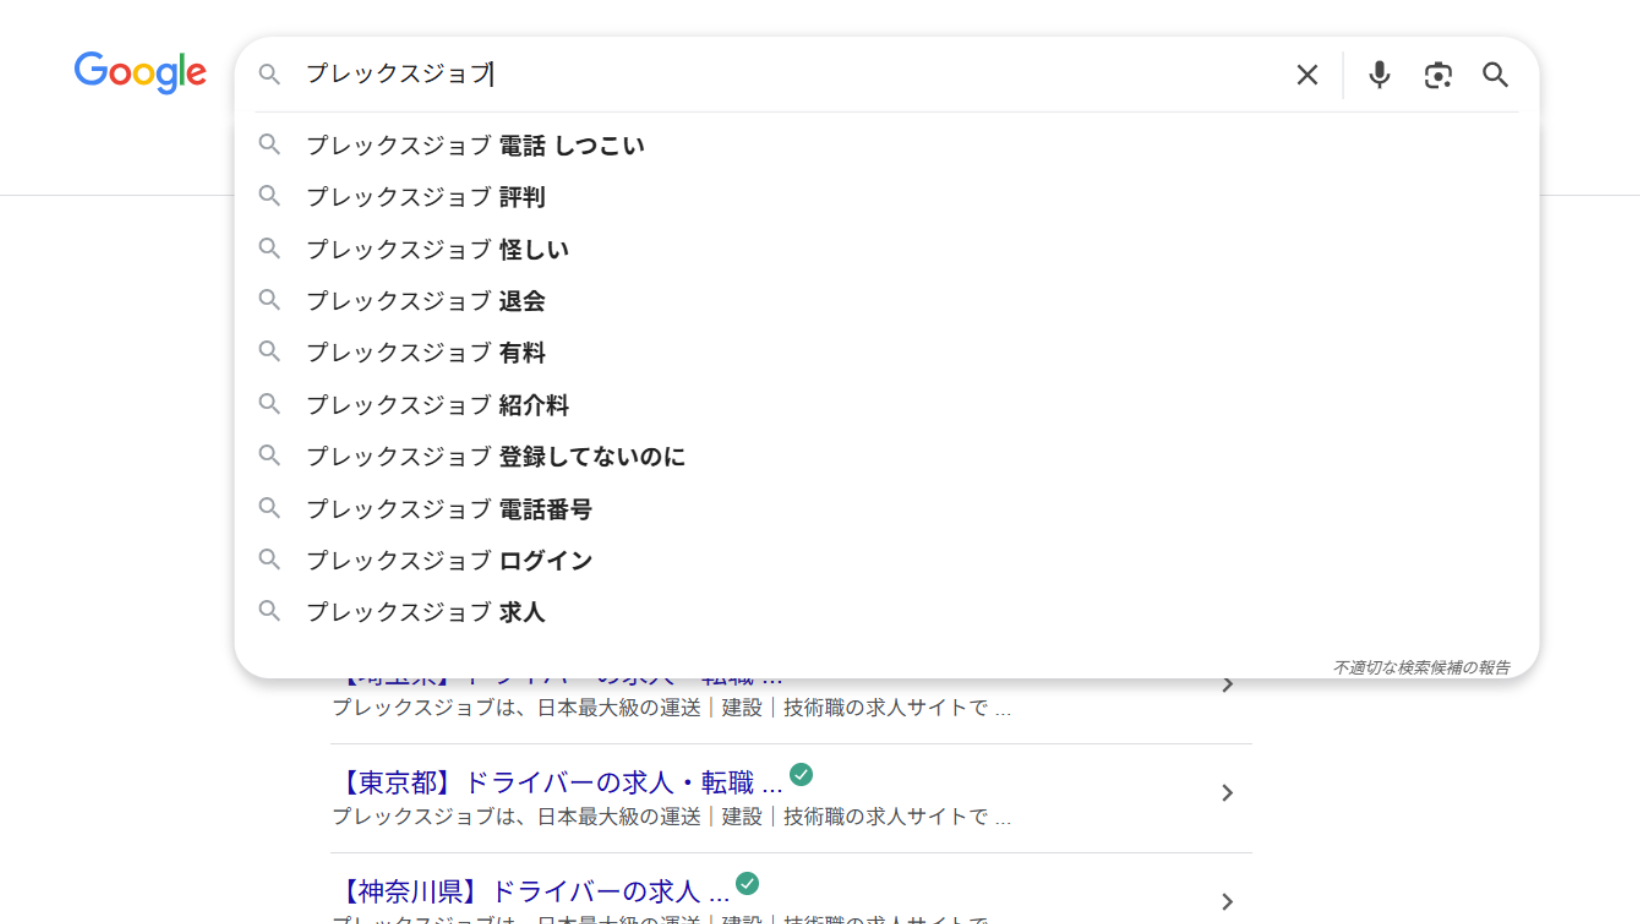Click magnifier icon beside 電話 しつこい suggestion
Image resolution: width=1640 pixels, height=924 pixels.
point(269,144)
